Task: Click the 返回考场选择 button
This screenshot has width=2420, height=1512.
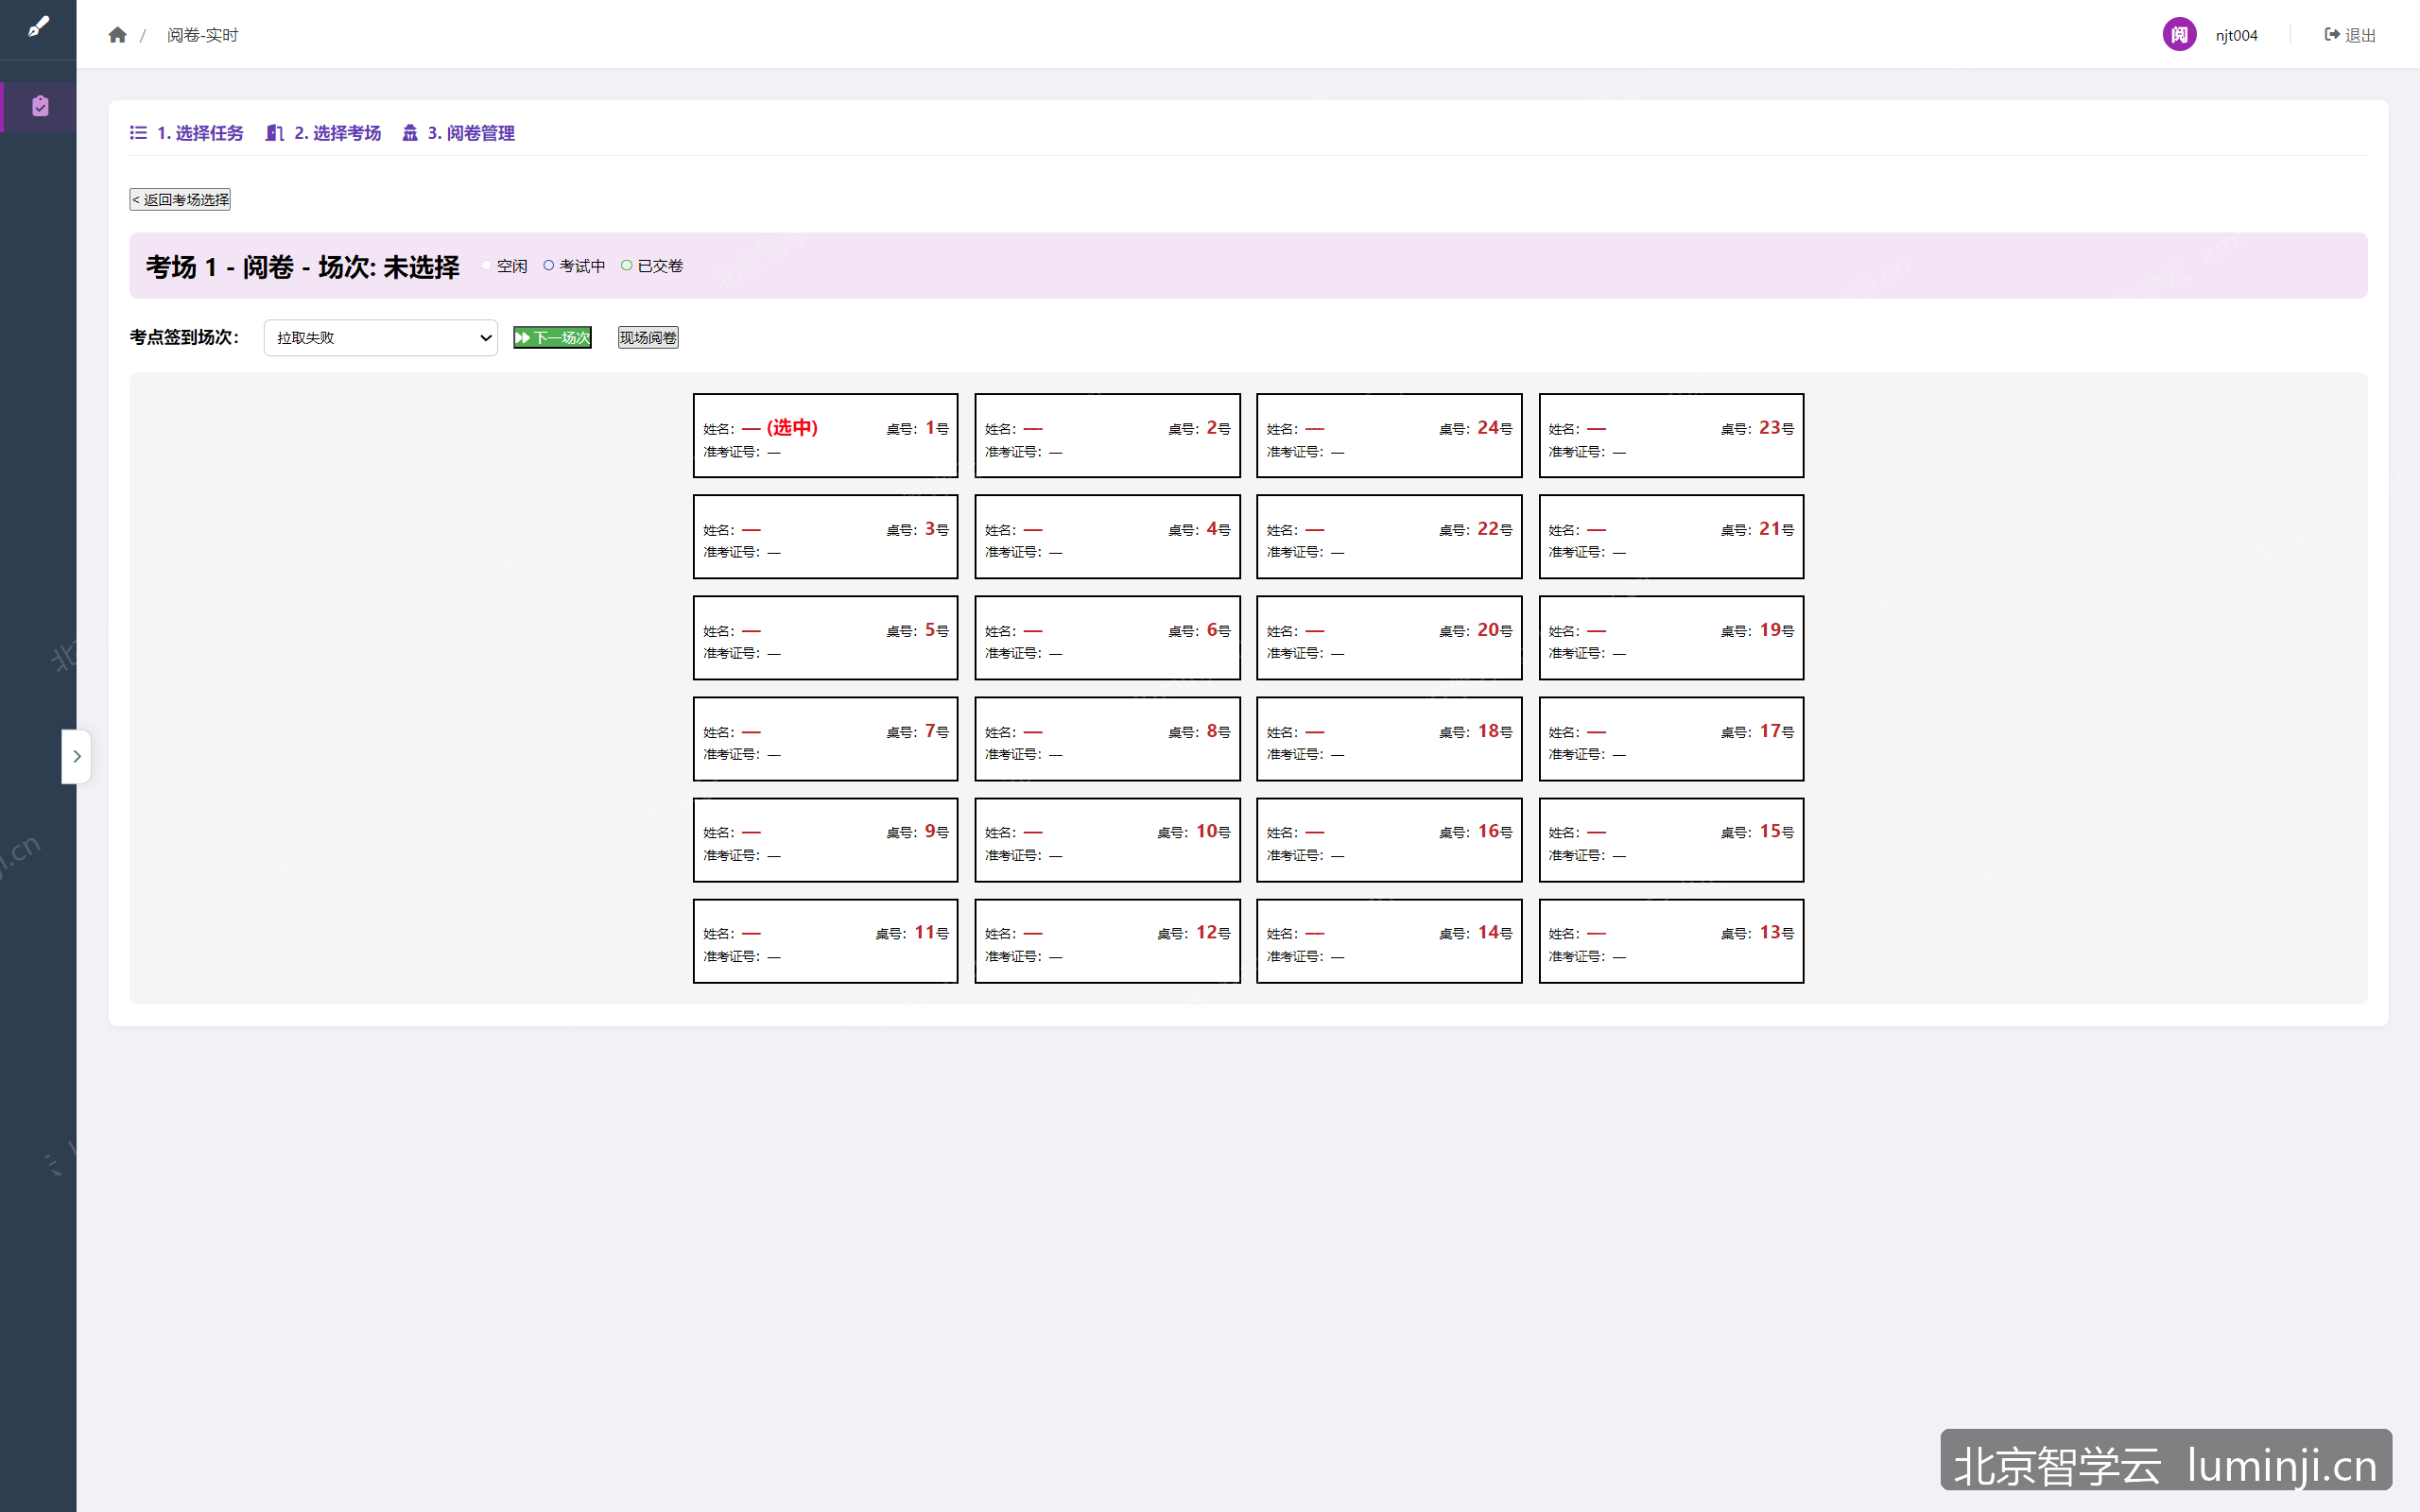Action: pyautogui.click(x=180, y=200)
